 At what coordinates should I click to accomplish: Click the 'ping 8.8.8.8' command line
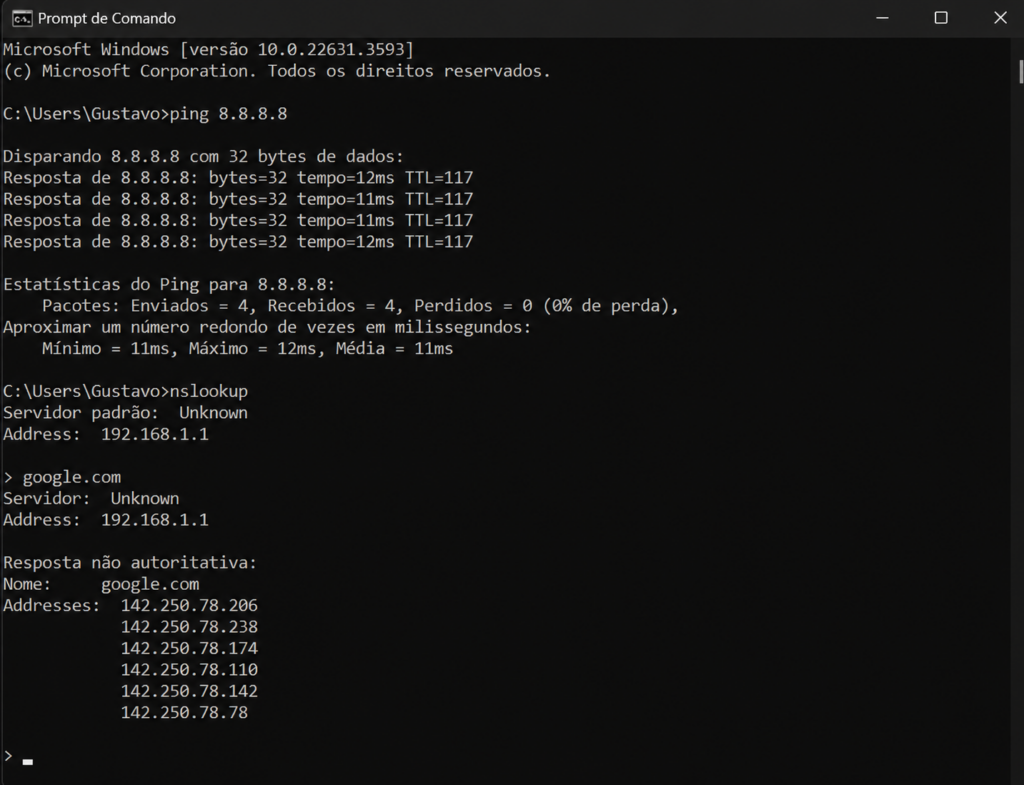145,114
